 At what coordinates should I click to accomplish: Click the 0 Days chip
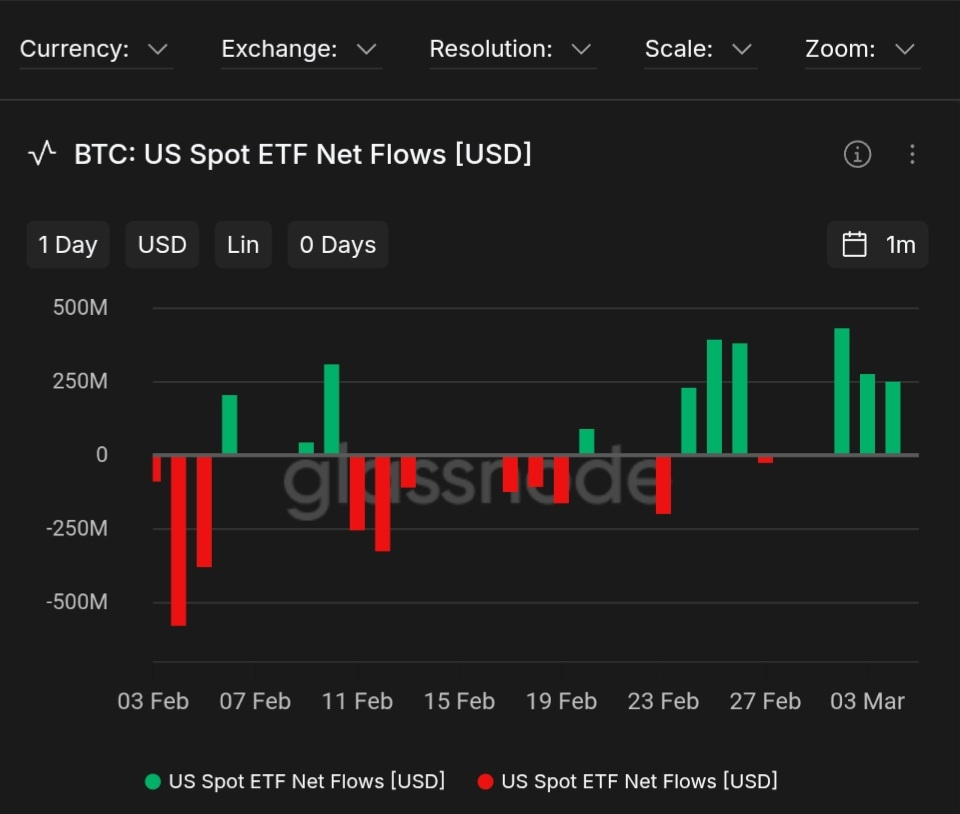pos(338,245)
